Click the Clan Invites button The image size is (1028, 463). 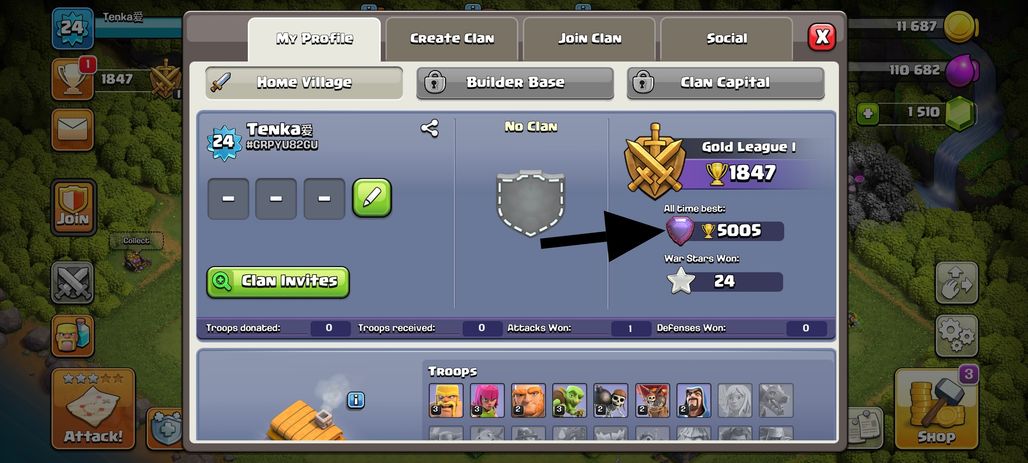278,282
